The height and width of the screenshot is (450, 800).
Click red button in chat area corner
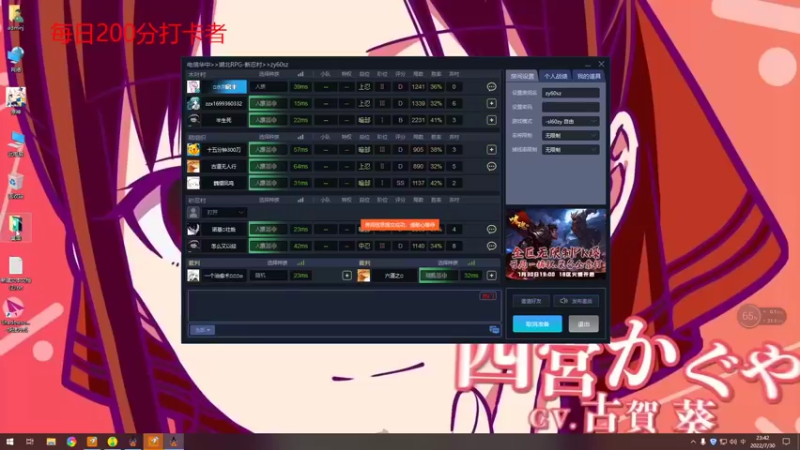pyautogui.click(x=488, y=296)
